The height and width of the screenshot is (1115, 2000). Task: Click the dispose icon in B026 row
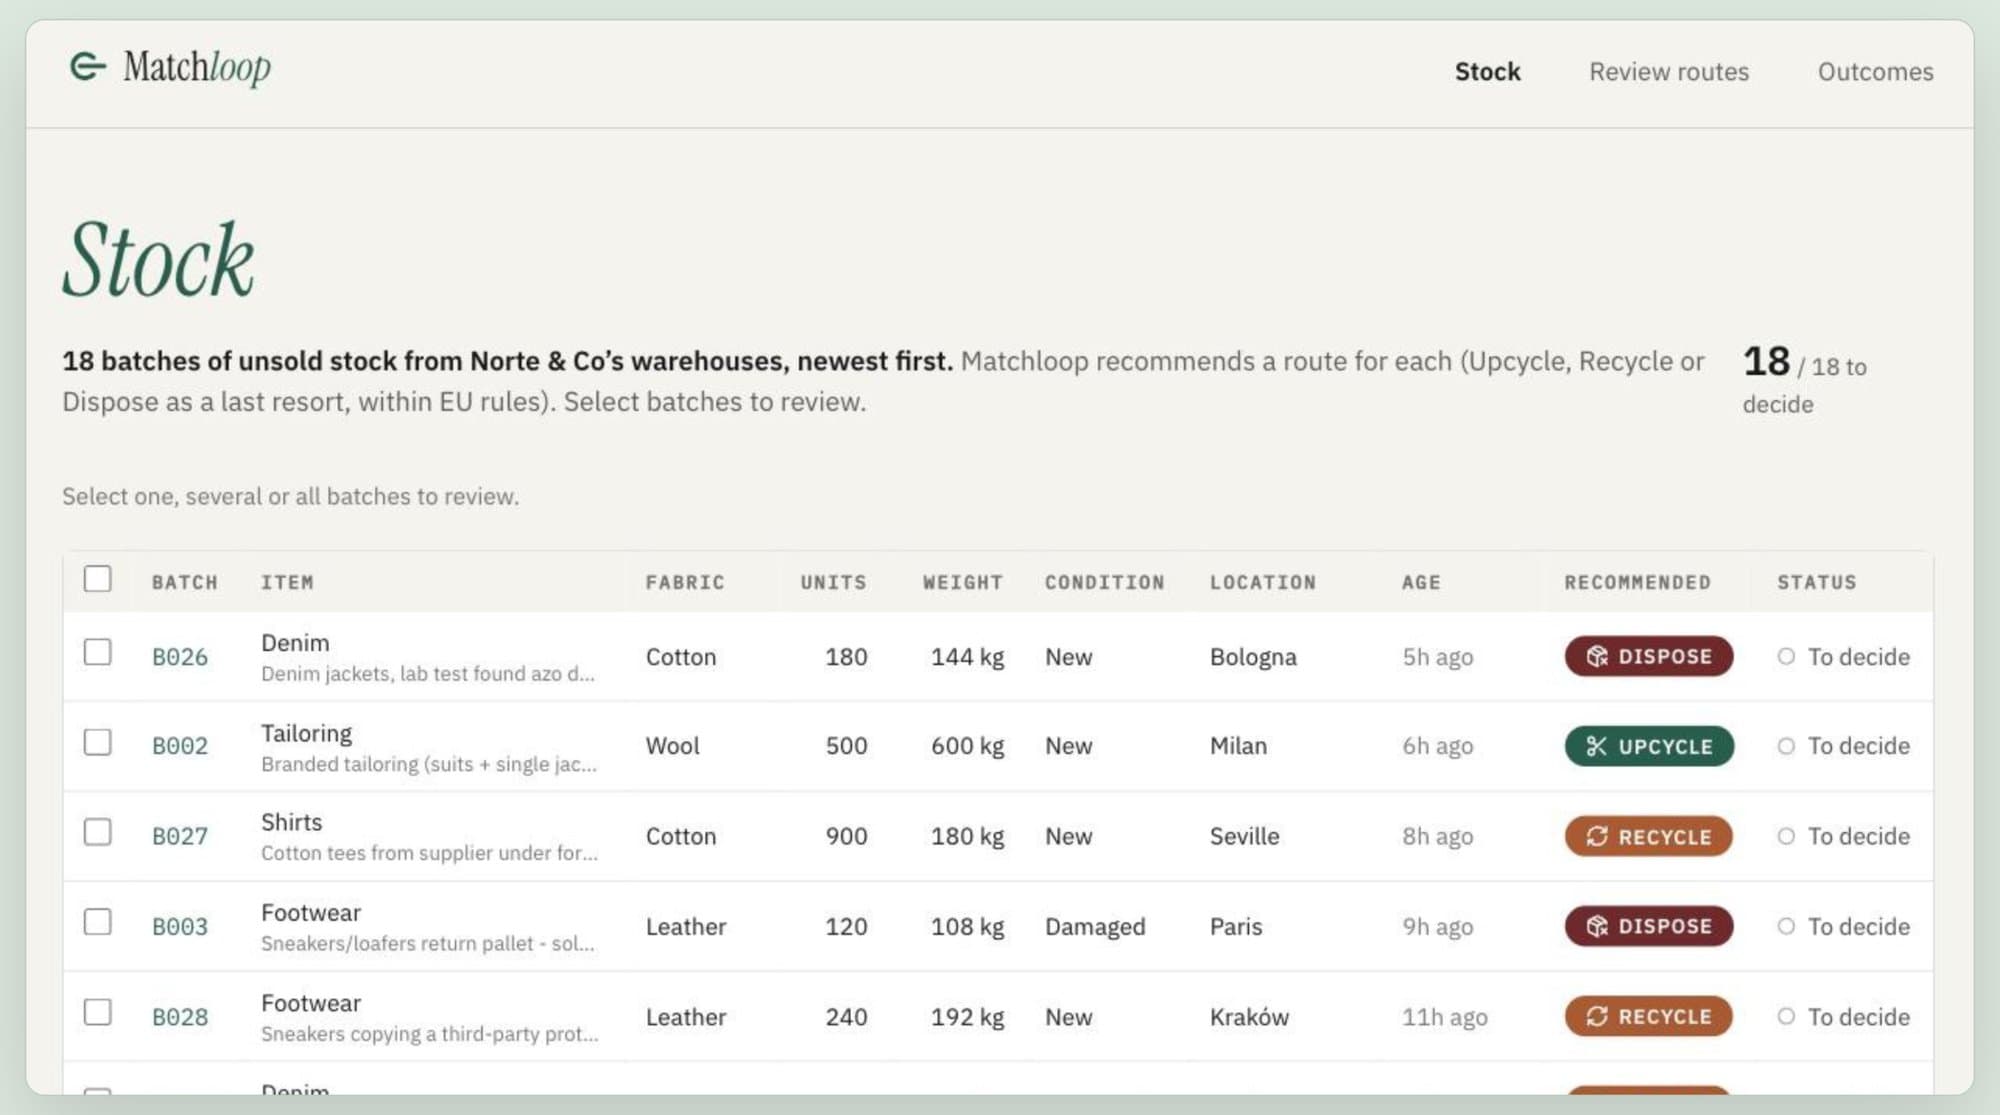(1597, 656)
